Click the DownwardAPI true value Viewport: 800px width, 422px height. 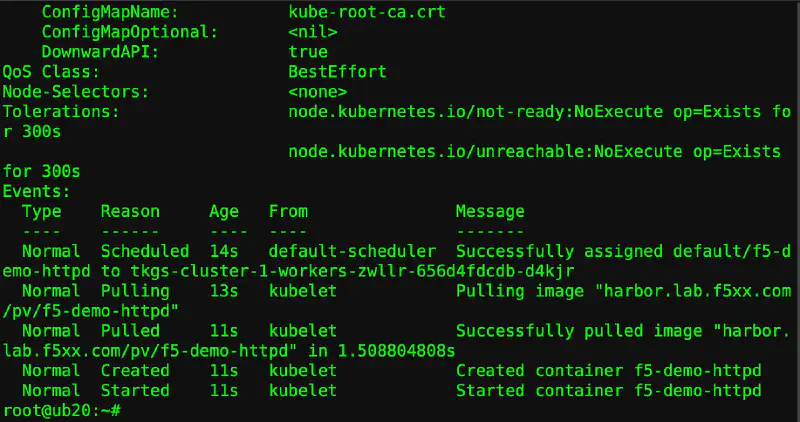point(307,52)
